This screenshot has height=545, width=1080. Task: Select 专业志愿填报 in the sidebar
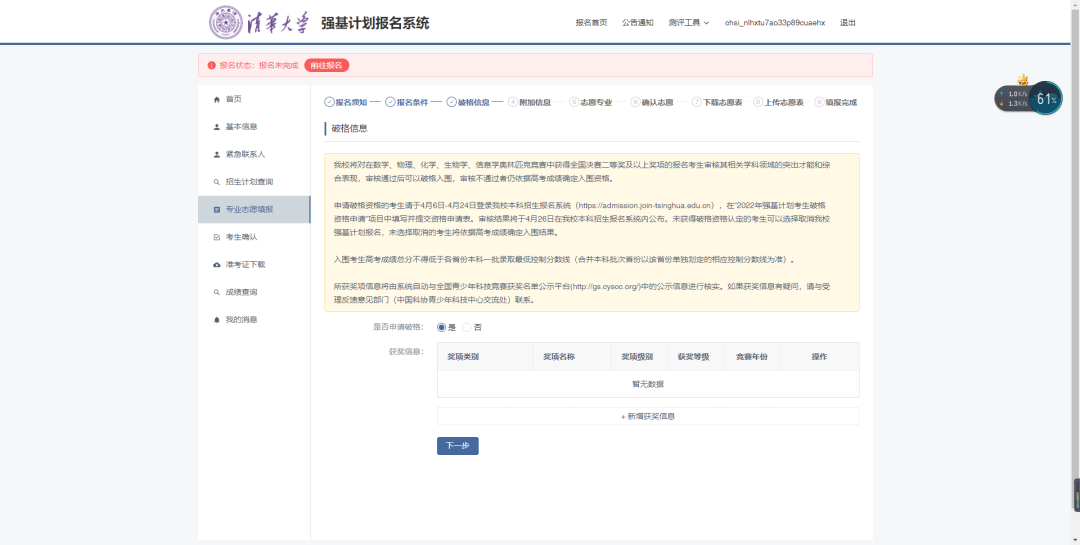coord(254,209)
